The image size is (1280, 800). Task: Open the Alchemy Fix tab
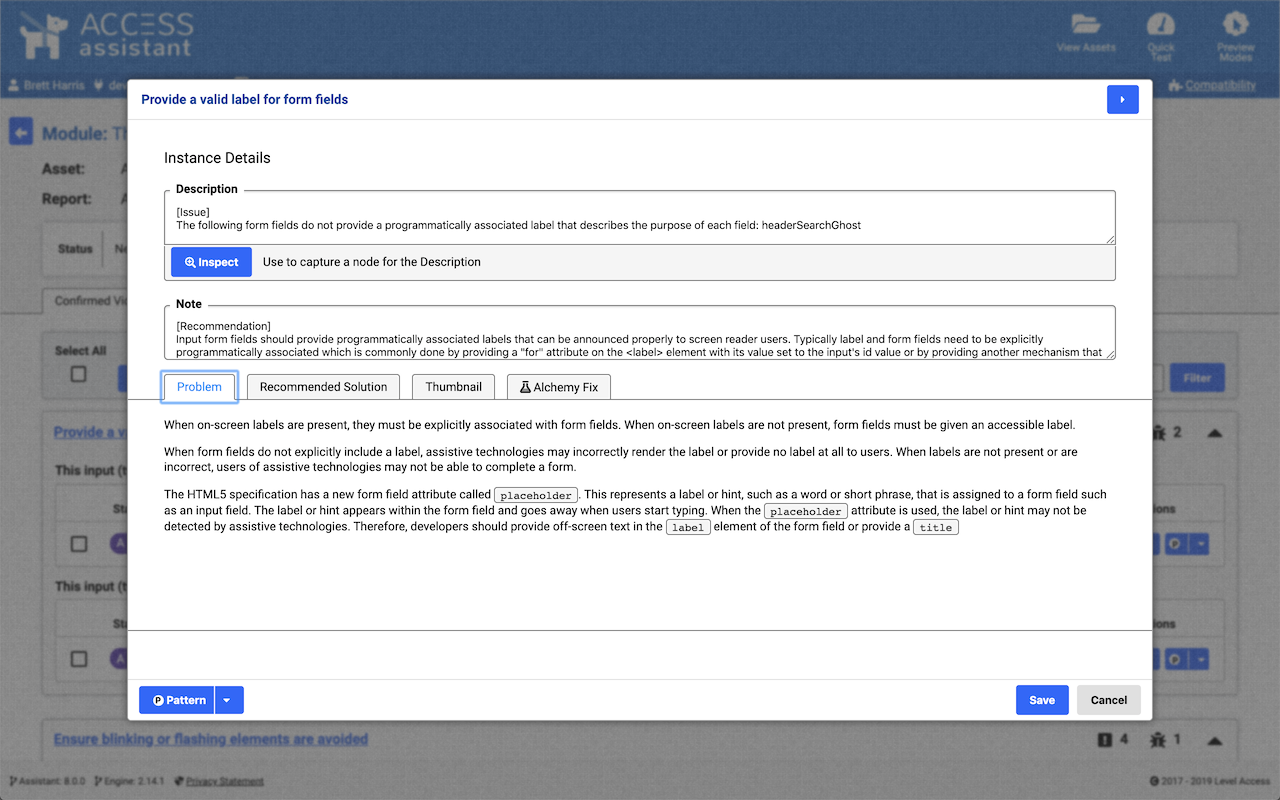pyautogui.click(x=559, y=387)
